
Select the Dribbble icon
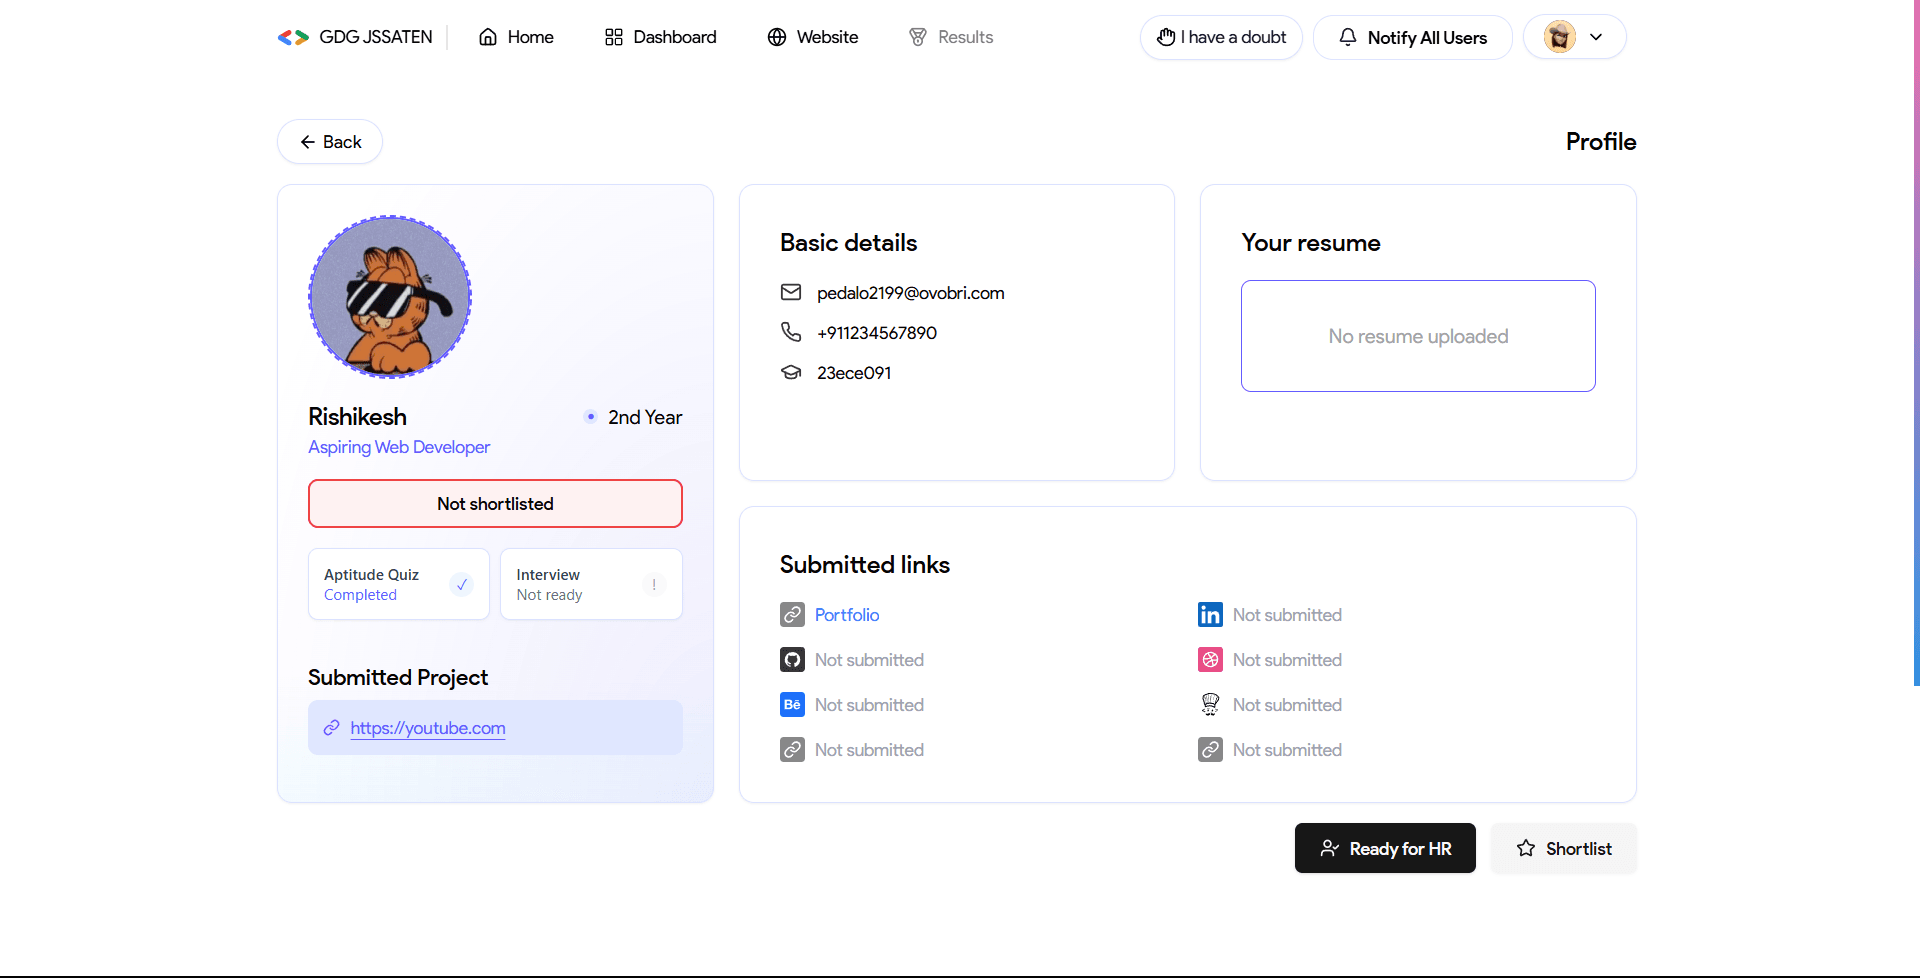pyautogui.click(x=1210, y=659)
